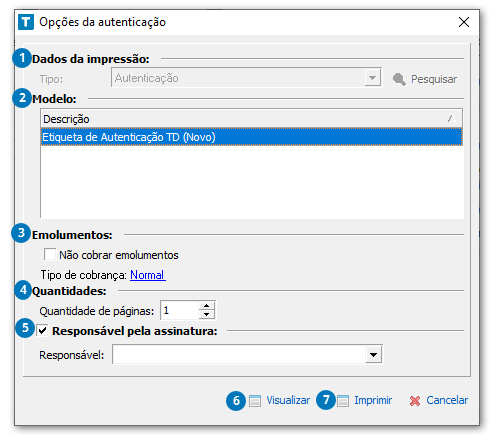Click the Imprimir button label
The width and height of the screenshot is (493, 439).
373,400
